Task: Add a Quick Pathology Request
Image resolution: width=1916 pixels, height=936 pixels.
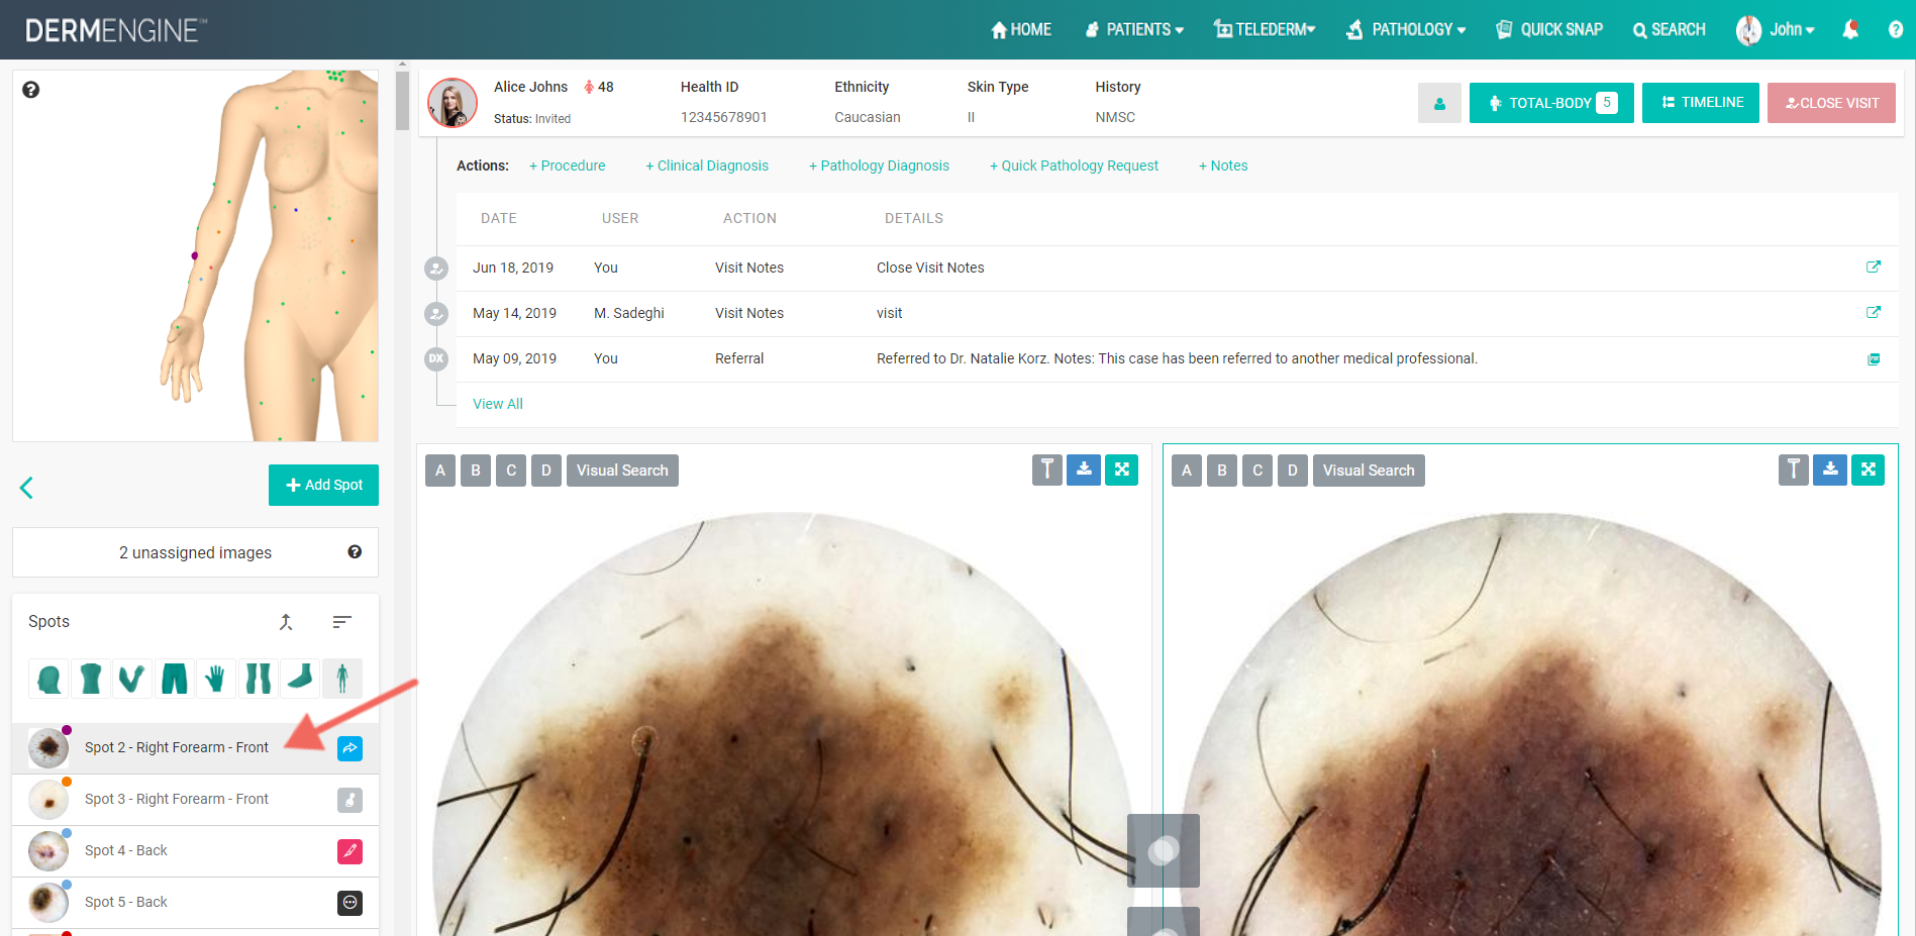Action: point(1074,166)
